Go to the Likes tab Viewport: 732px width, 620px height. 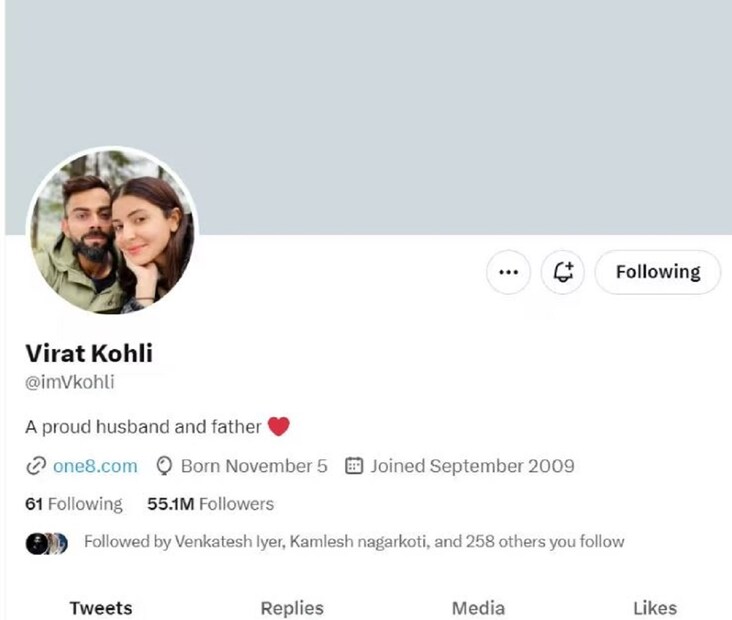coord(655,607)
